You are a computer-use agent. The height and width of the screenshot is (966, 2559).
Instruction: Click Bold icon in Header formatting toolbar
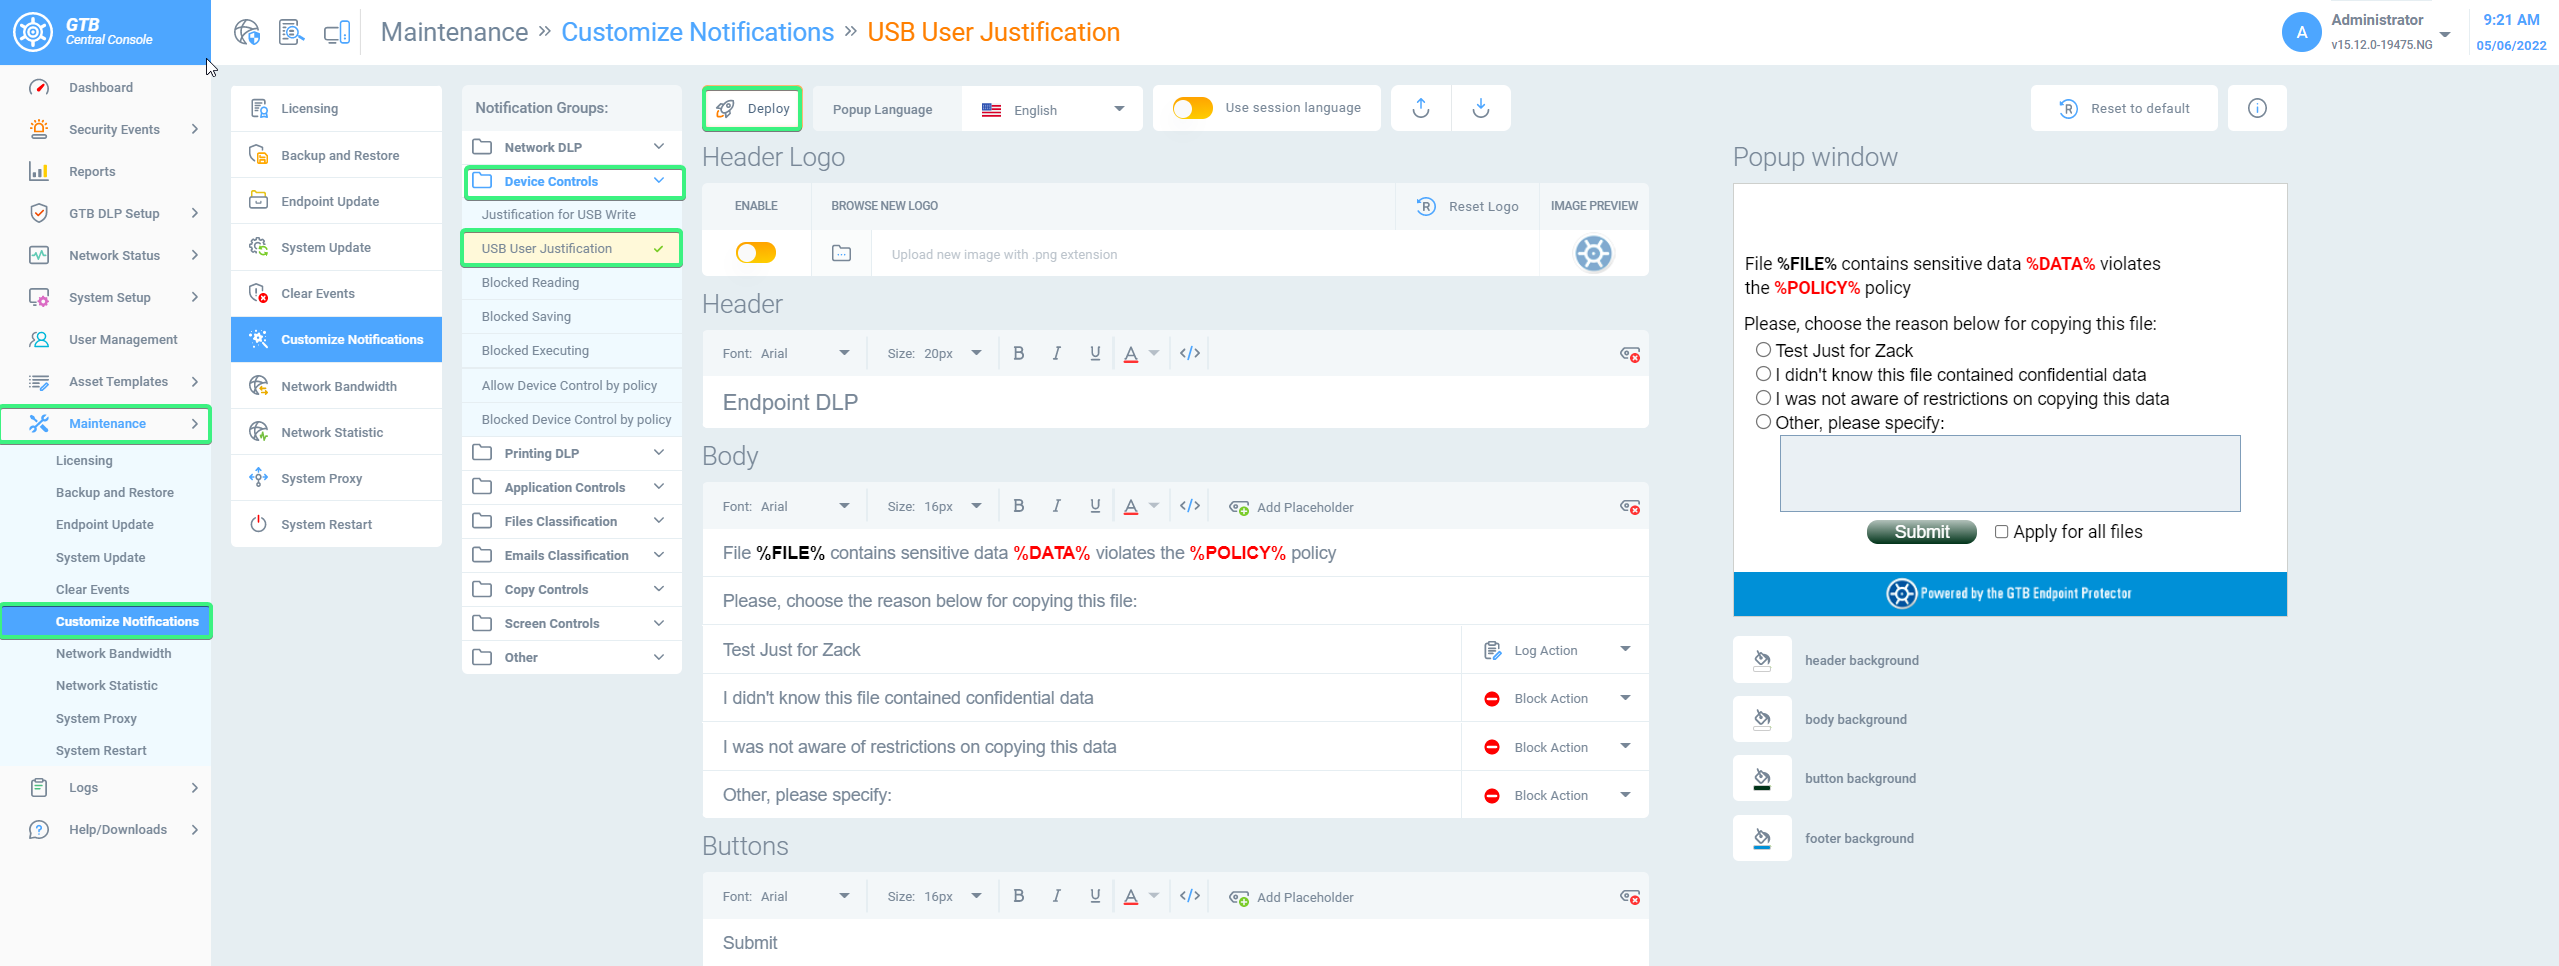click(1018, 353)
